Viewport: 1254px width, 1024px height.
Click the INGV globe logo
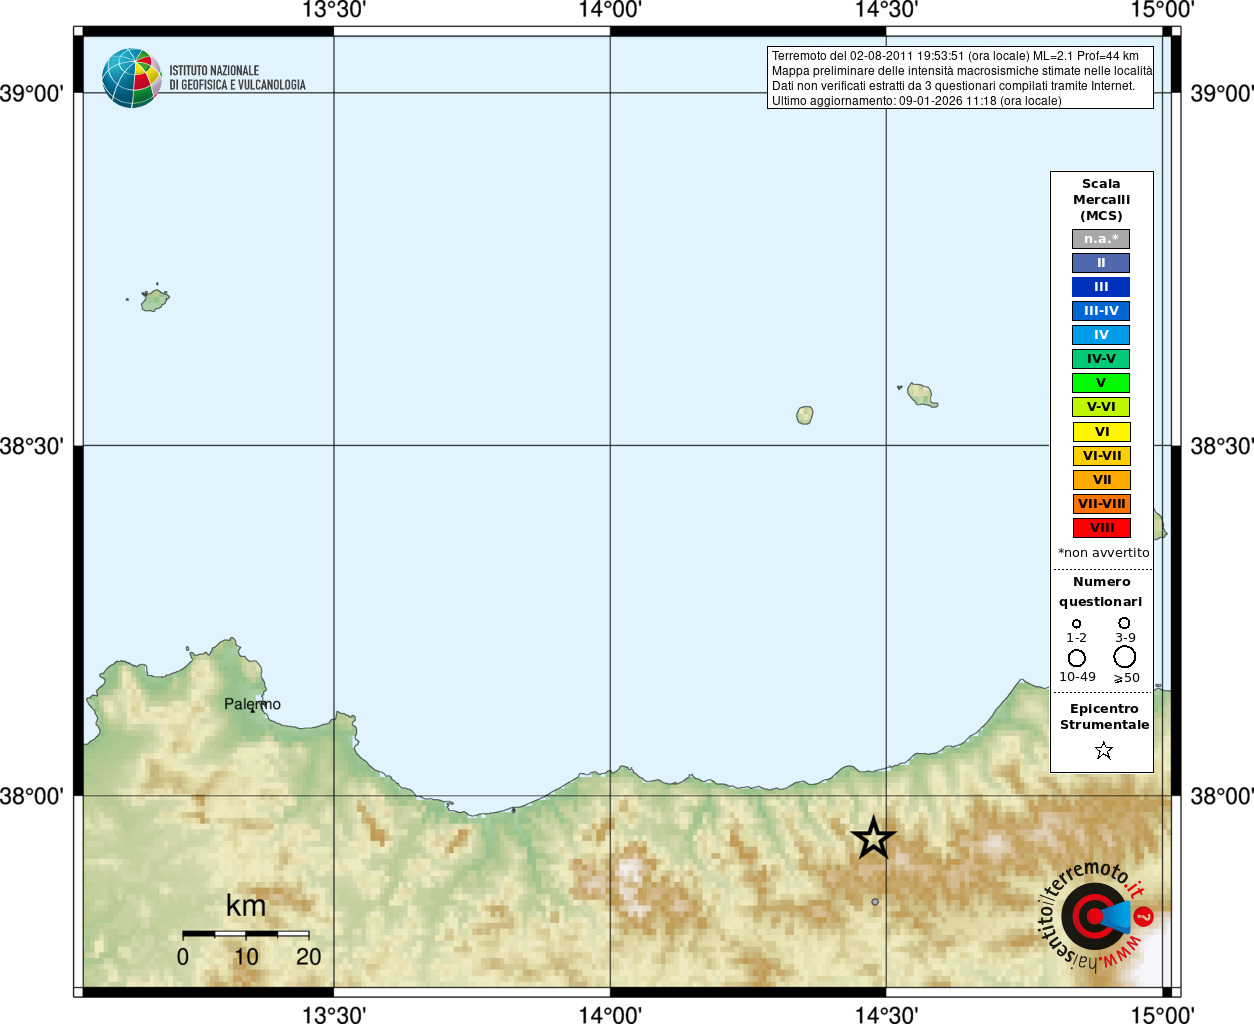point(132,78)
